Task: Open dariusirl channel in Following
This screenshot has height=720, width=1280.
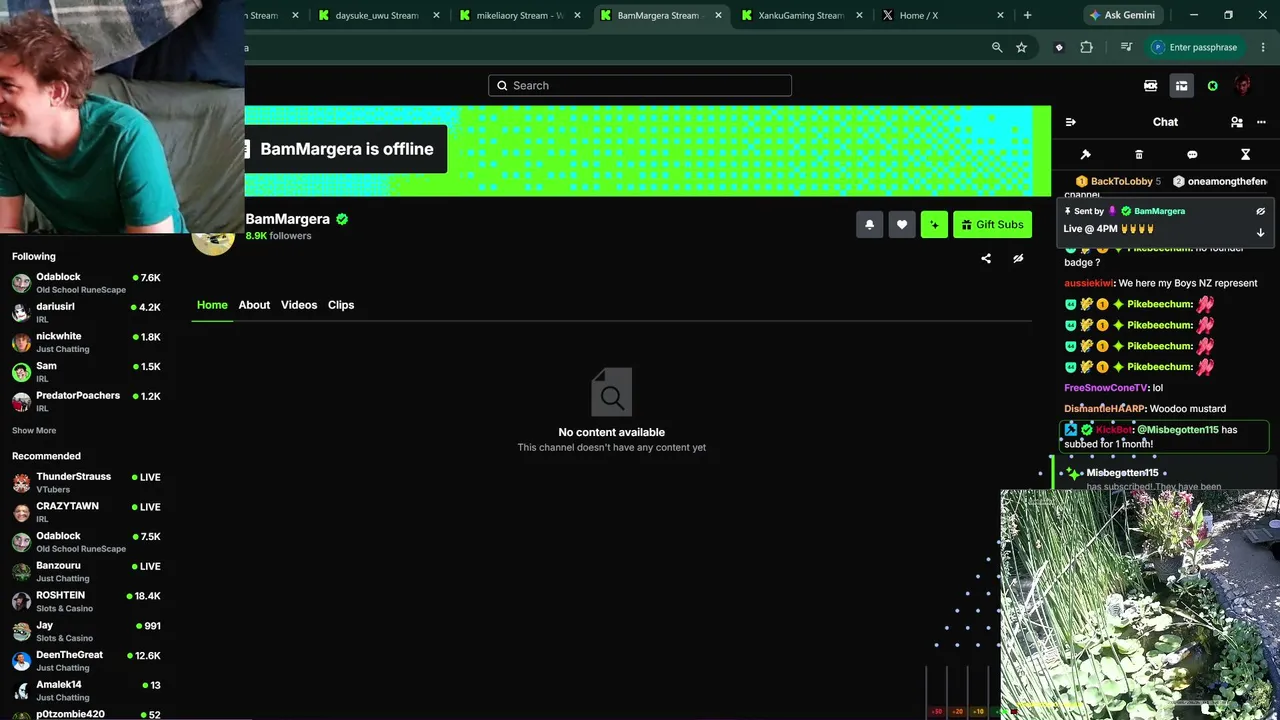Action: (x=86, y=312)
